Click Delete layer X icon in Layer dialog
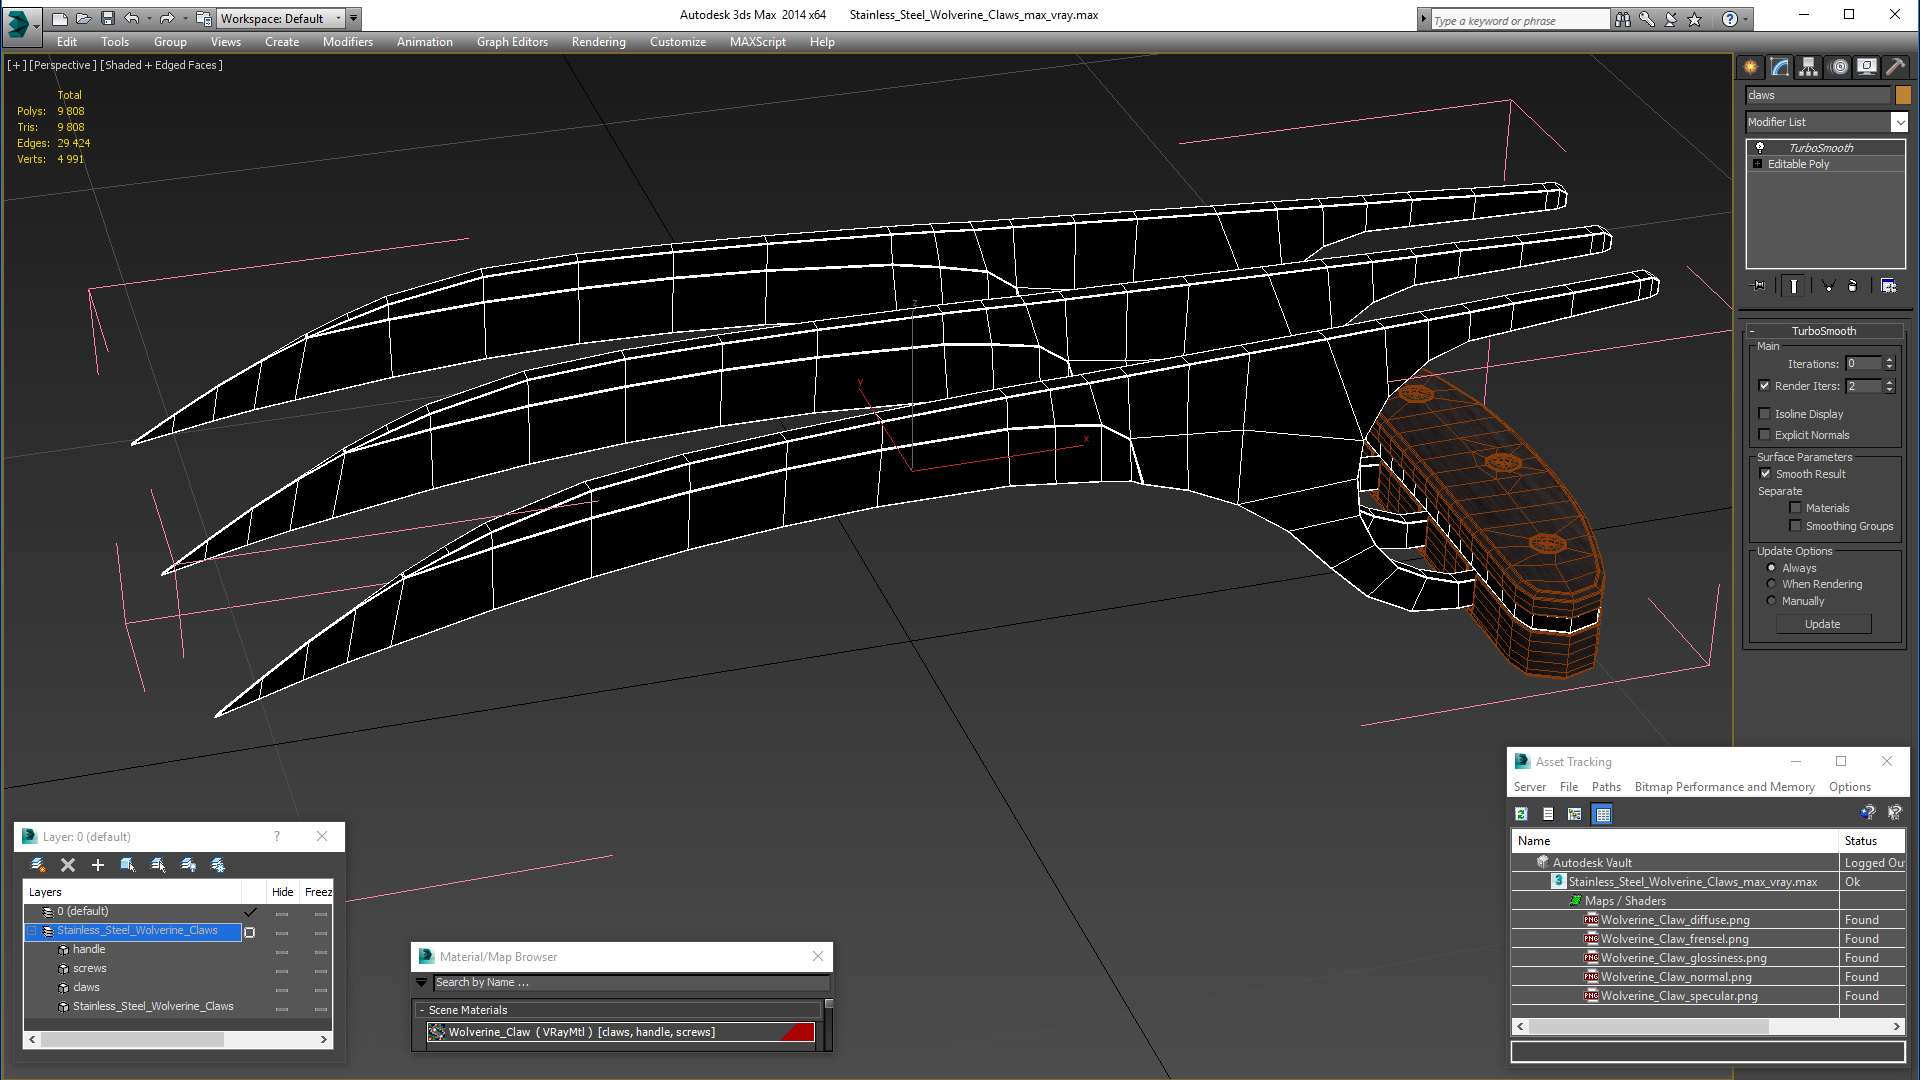The width and height of the screenshot is (1920, 1080). coord(68,865)
